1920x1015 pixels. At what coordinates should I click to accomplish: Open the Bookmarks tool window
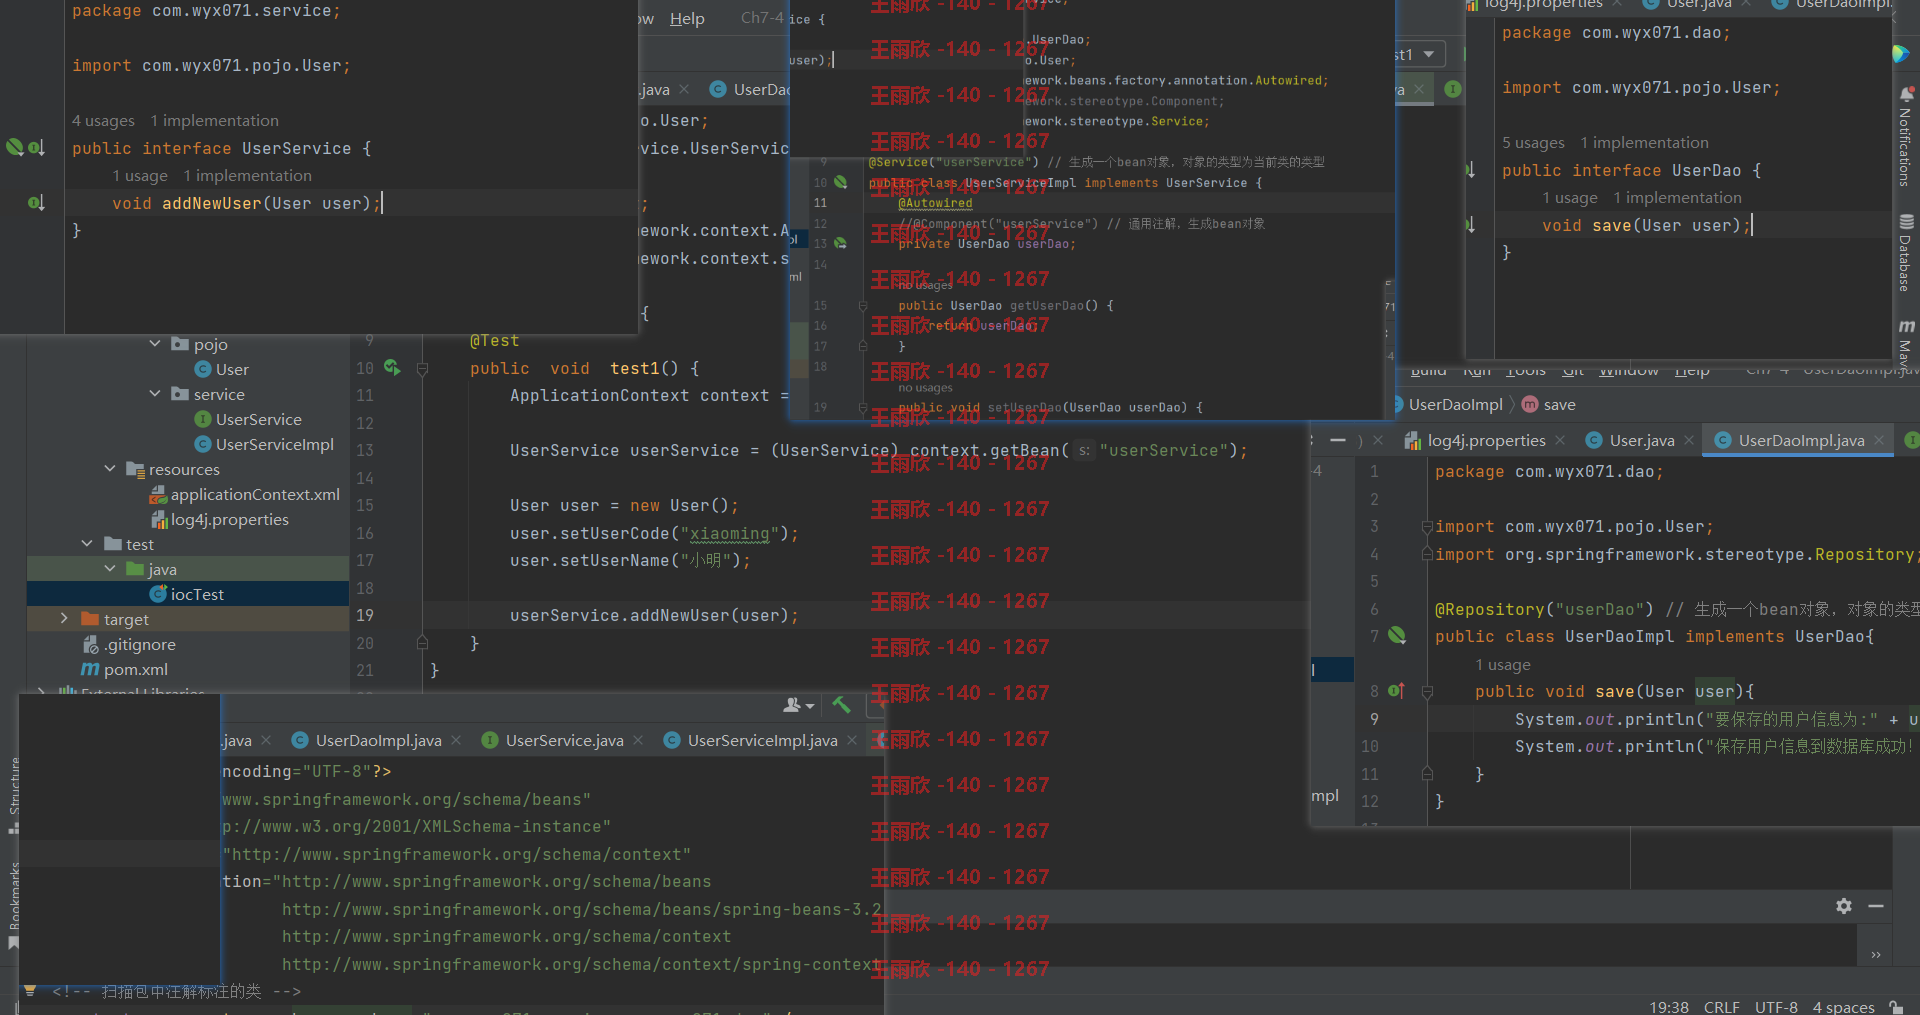tap(13, 905)
